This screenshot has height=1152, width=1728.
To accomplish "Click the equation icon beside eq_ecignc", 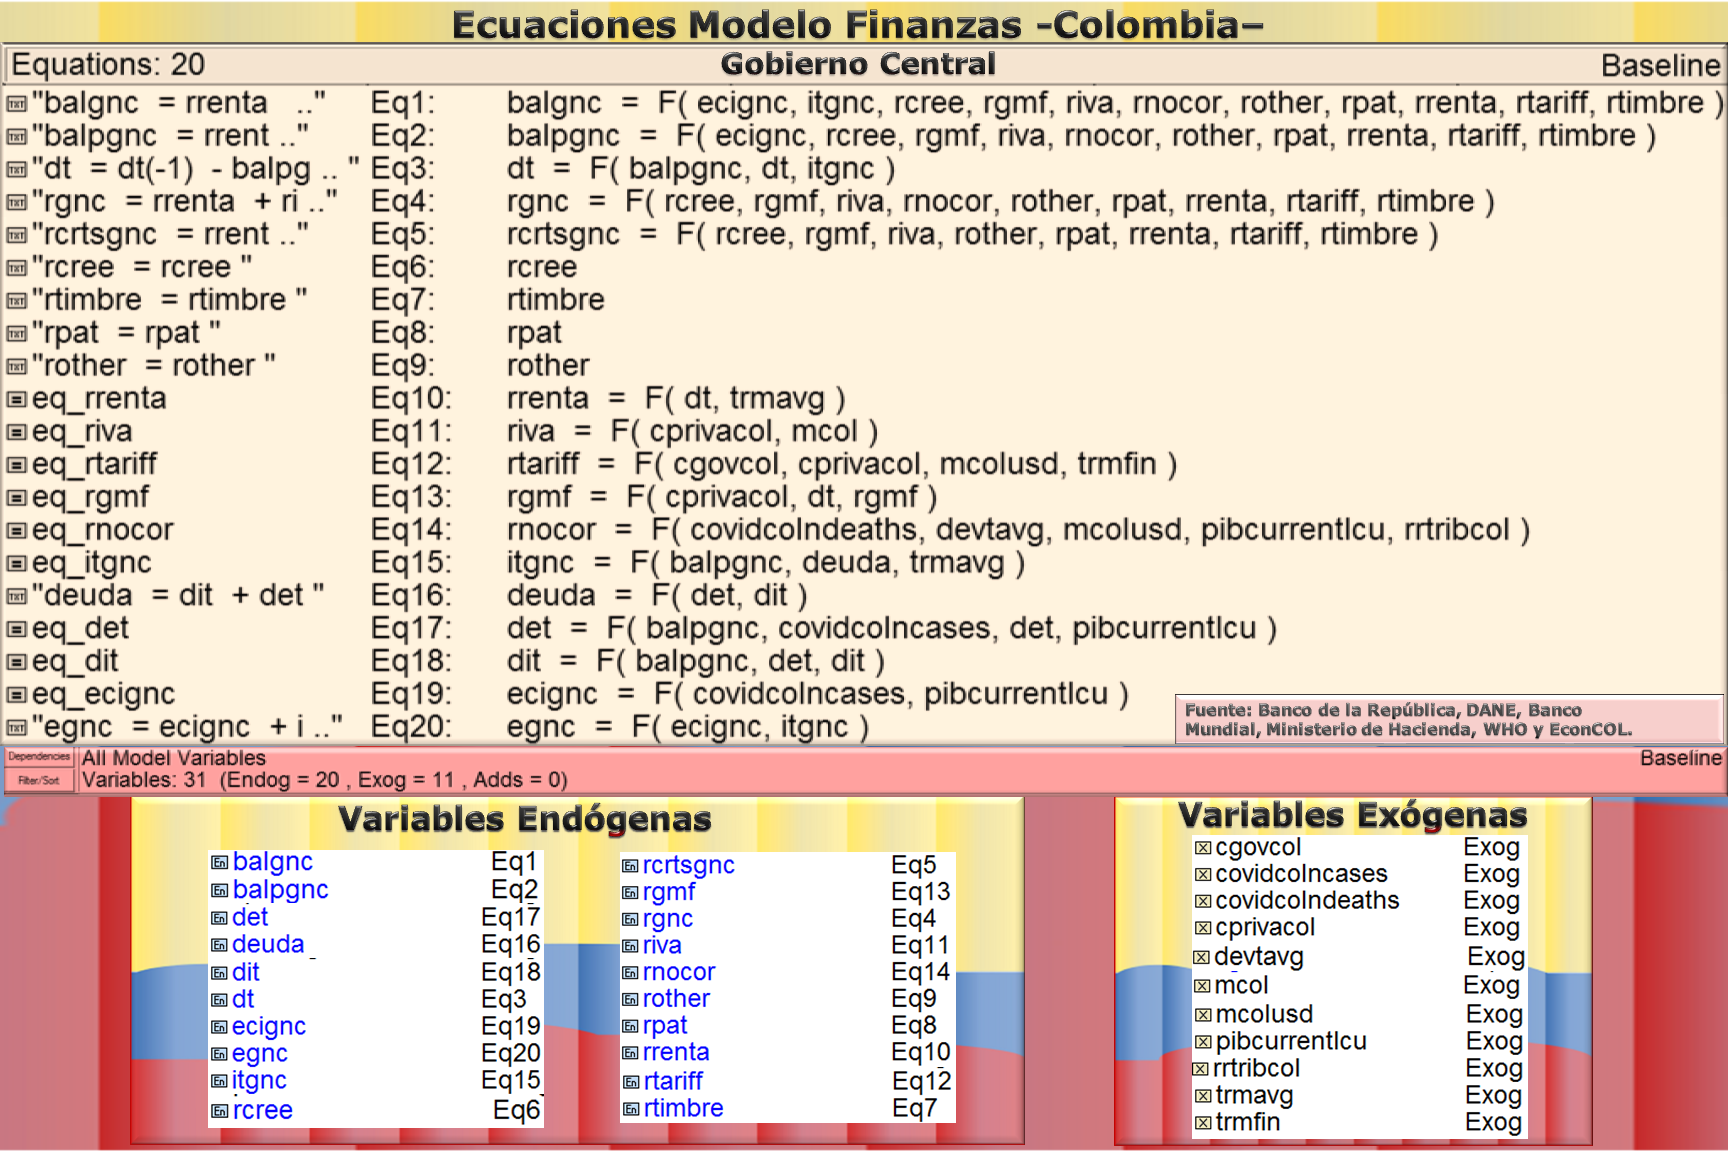I will 16,695.
